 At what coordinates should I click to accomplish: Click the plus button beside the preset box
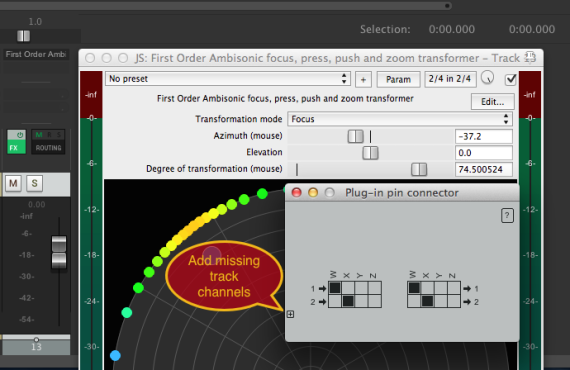click(363, 79)
